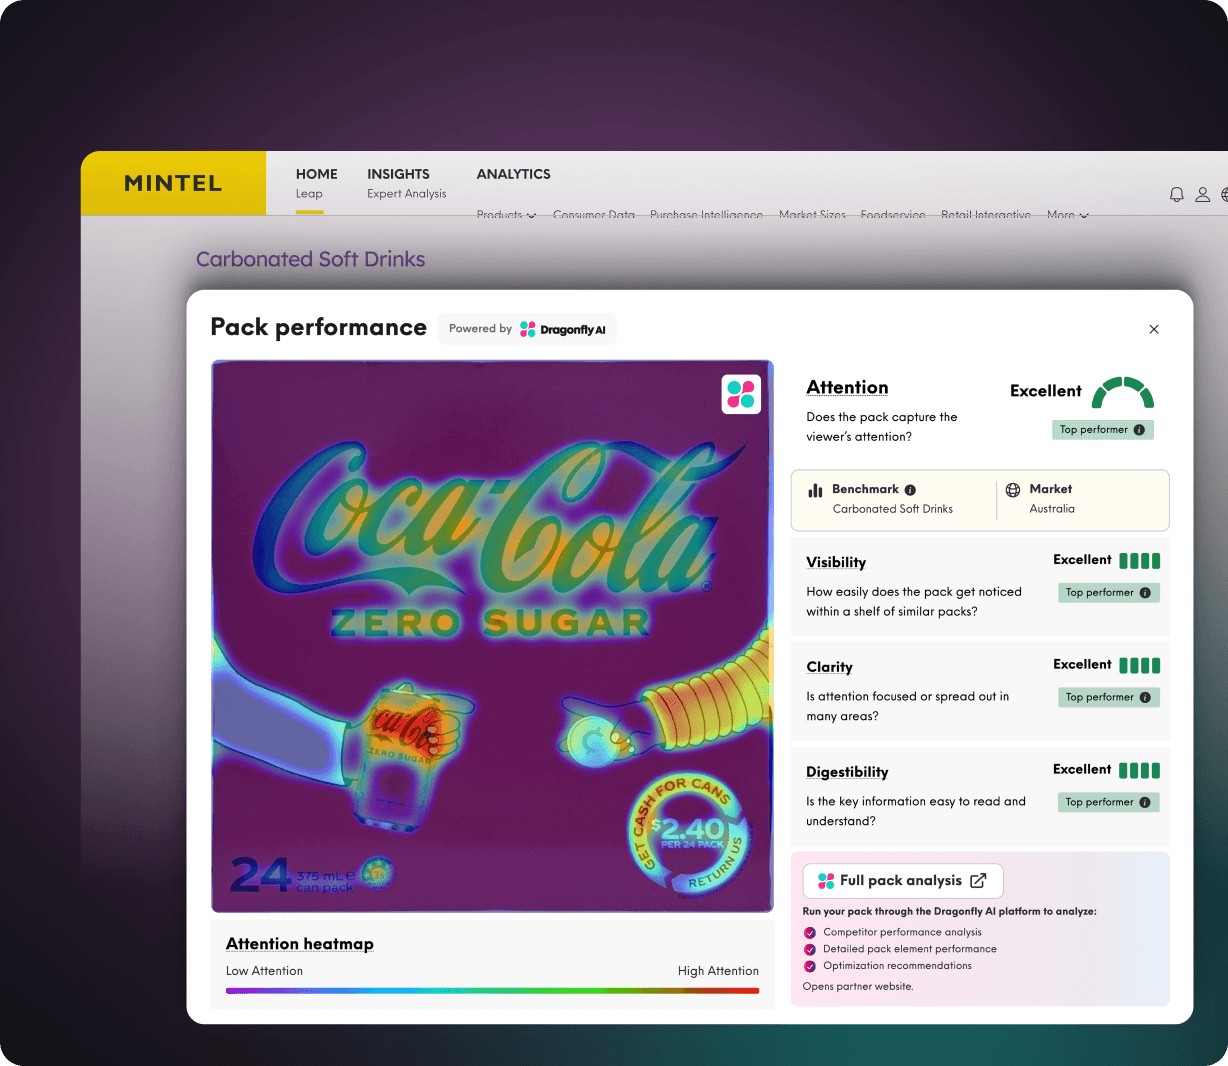Click the Clarity heading link
This screenshot has height=1066, width=1228.
tap(829, 667)
